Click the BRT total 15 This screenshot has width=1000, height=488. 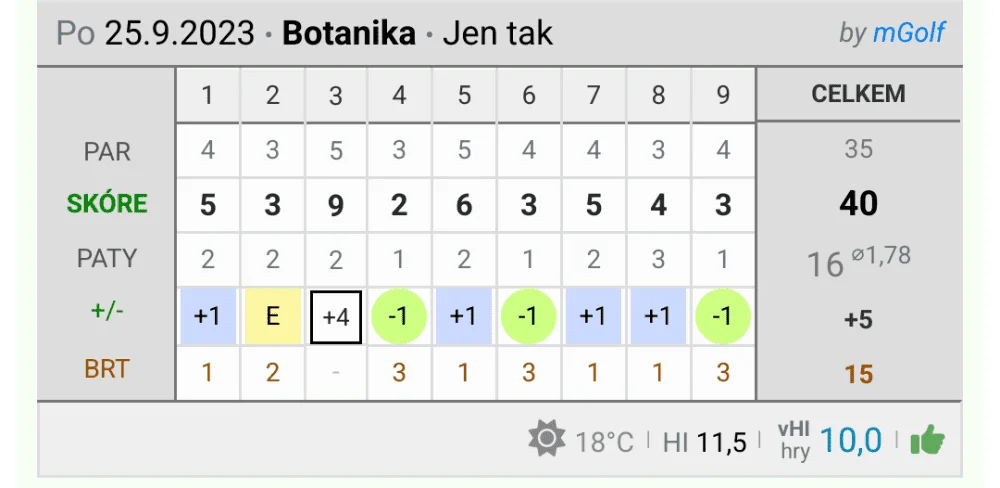coord(858,374)
